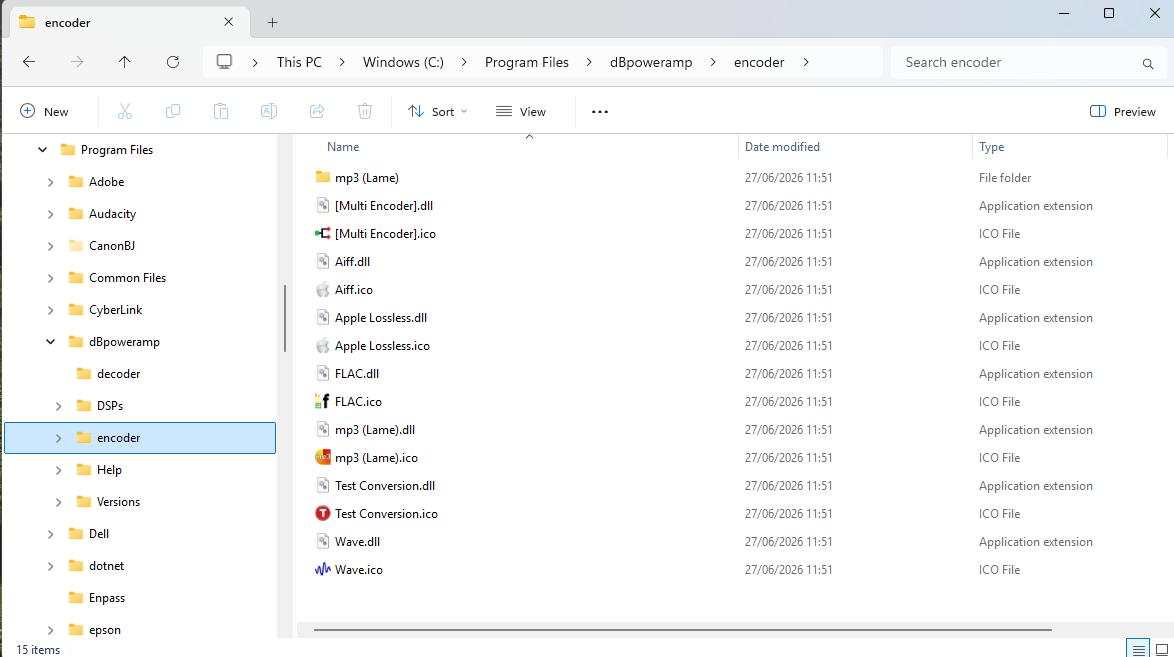Sort by Date modified column header
The width and height of the screenshot is (1174, 657).
pos(782,147)
